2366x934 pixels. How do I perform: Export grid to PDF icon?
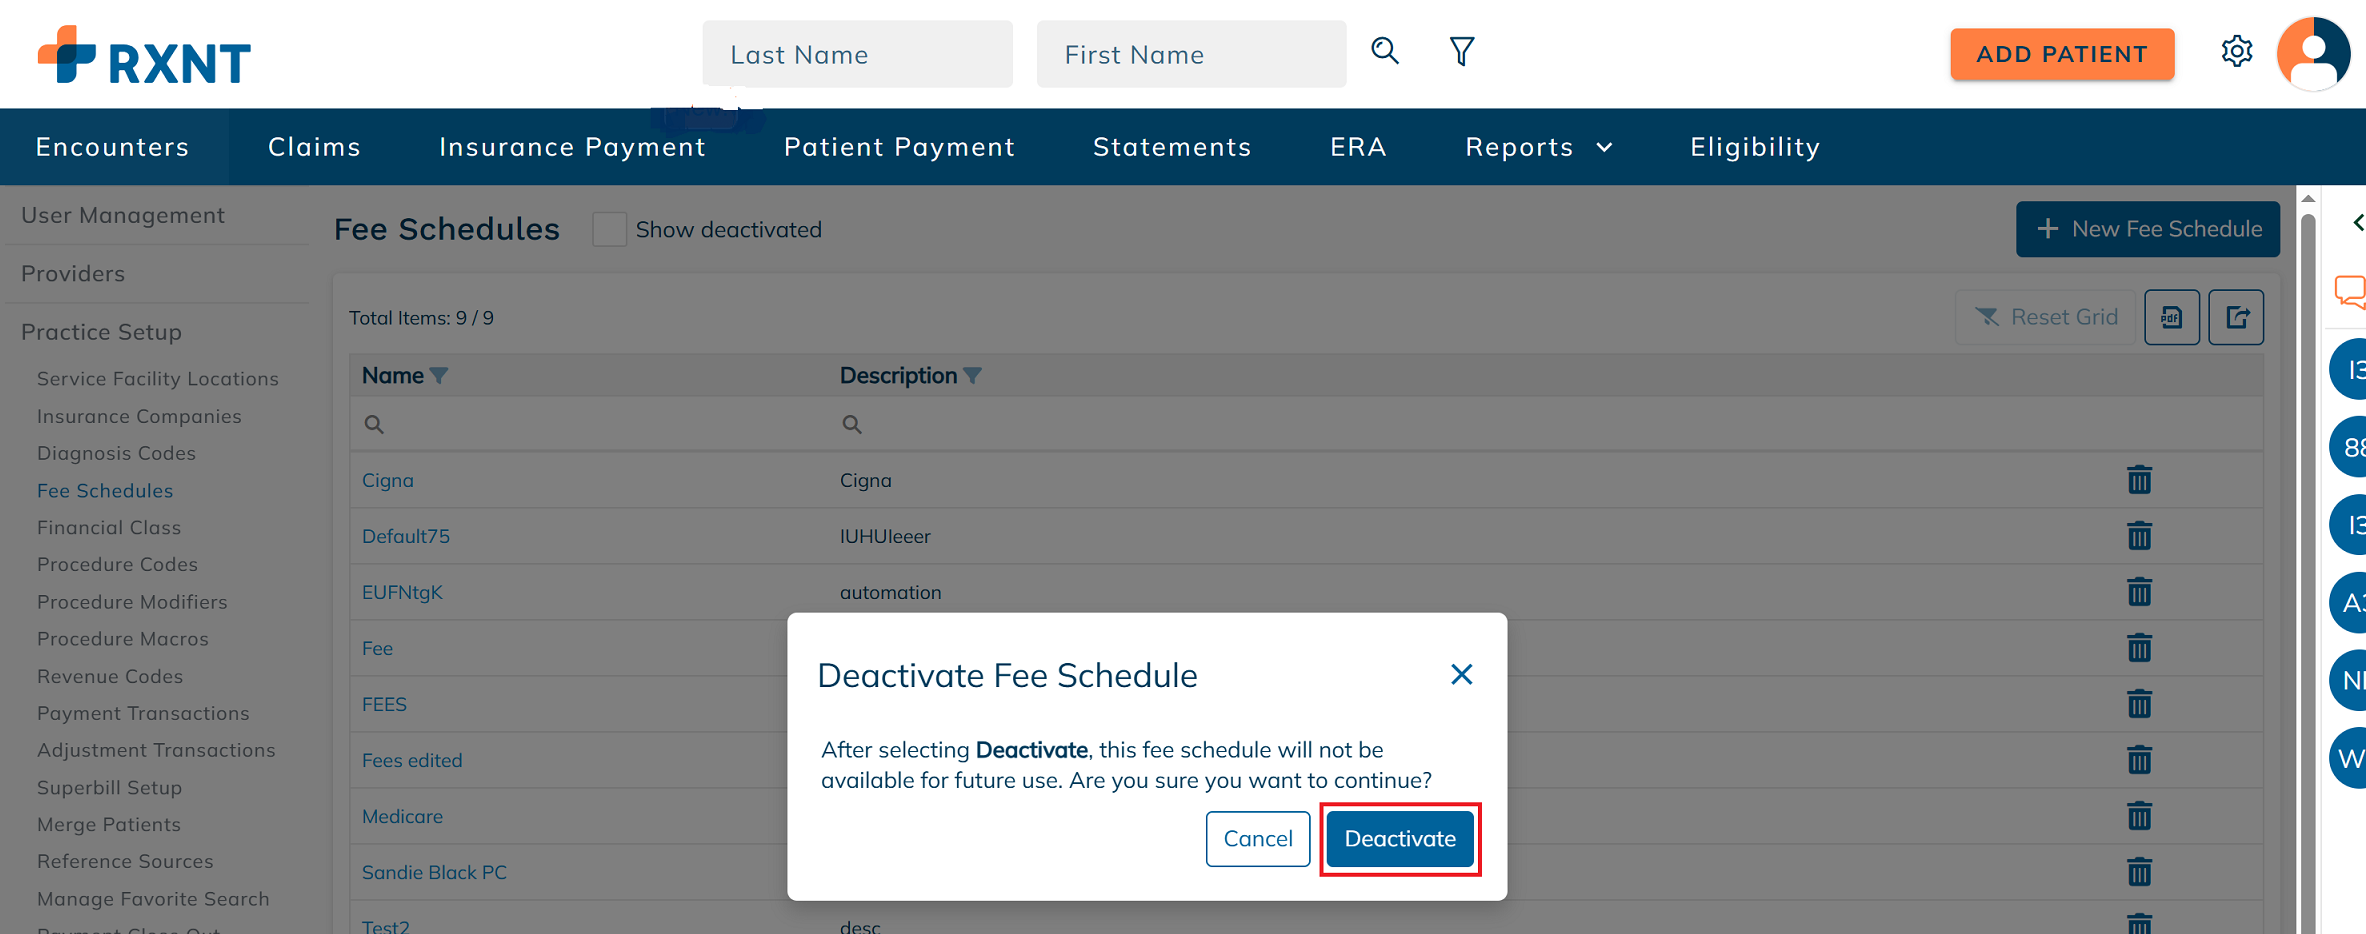pos(2172,317)
